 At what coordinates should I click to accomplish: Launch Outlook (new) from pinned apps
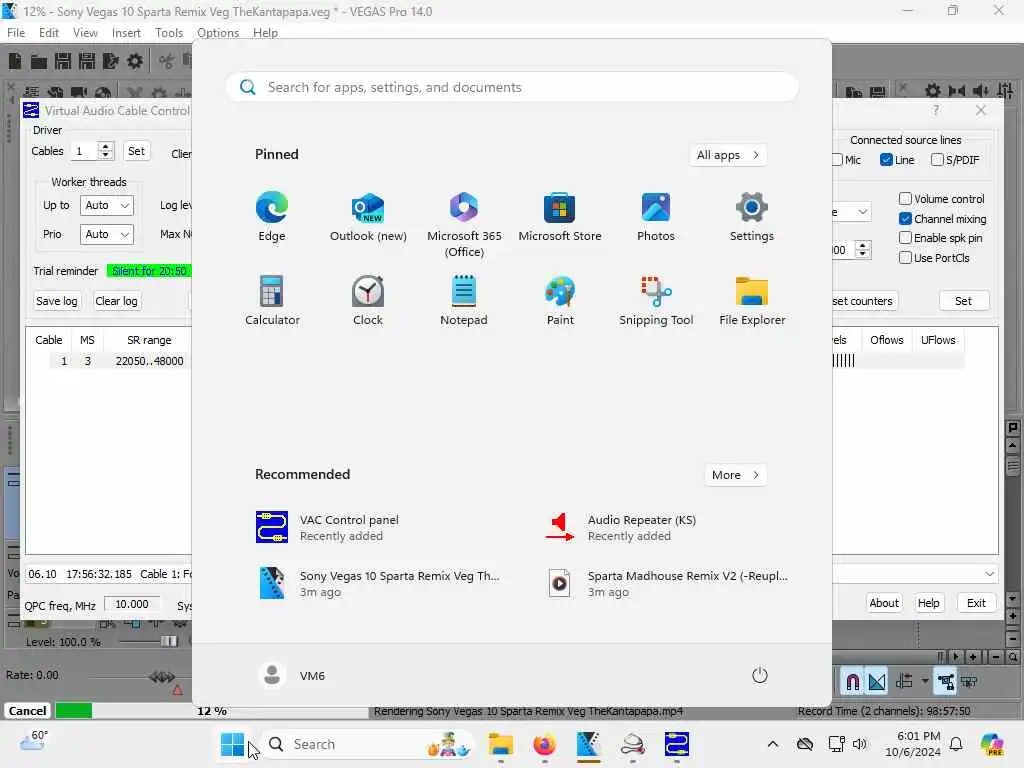coord(368,217)
